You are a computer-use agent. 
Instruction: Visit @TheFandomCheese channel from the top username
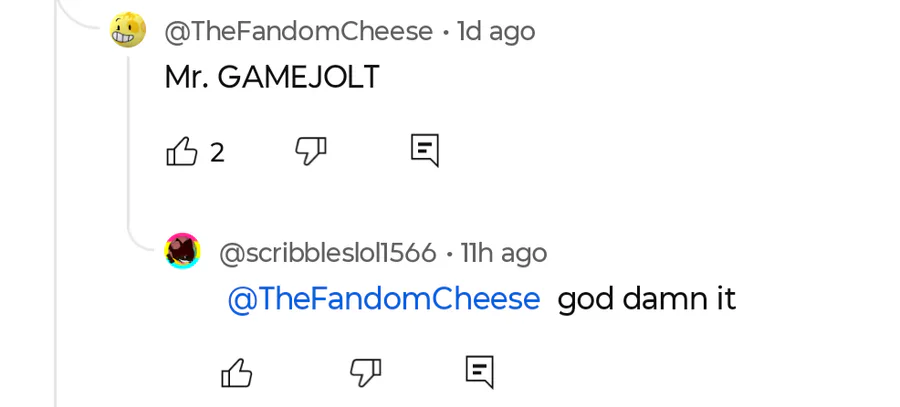(x=298, y=32)
